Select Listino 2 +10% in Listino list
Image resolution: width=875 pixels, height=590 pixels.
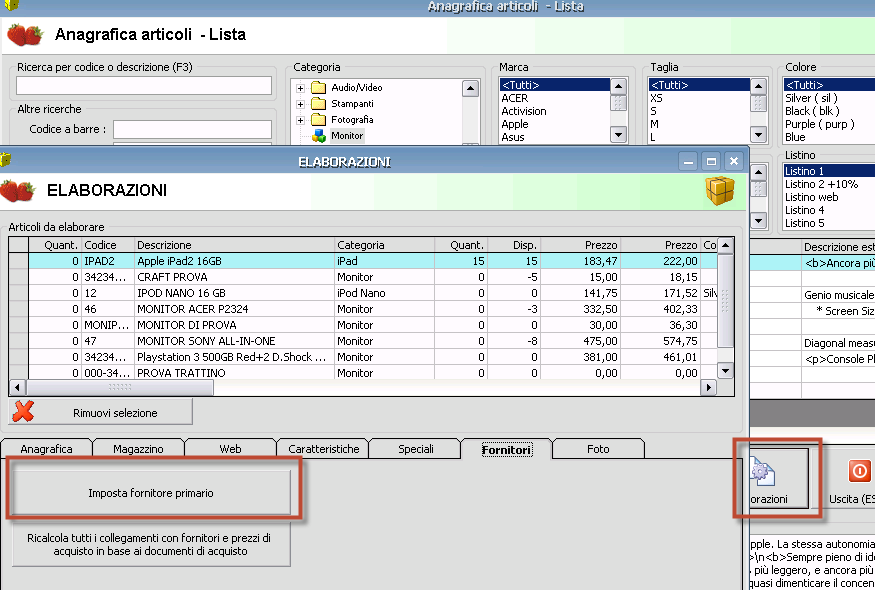point(829,184)
